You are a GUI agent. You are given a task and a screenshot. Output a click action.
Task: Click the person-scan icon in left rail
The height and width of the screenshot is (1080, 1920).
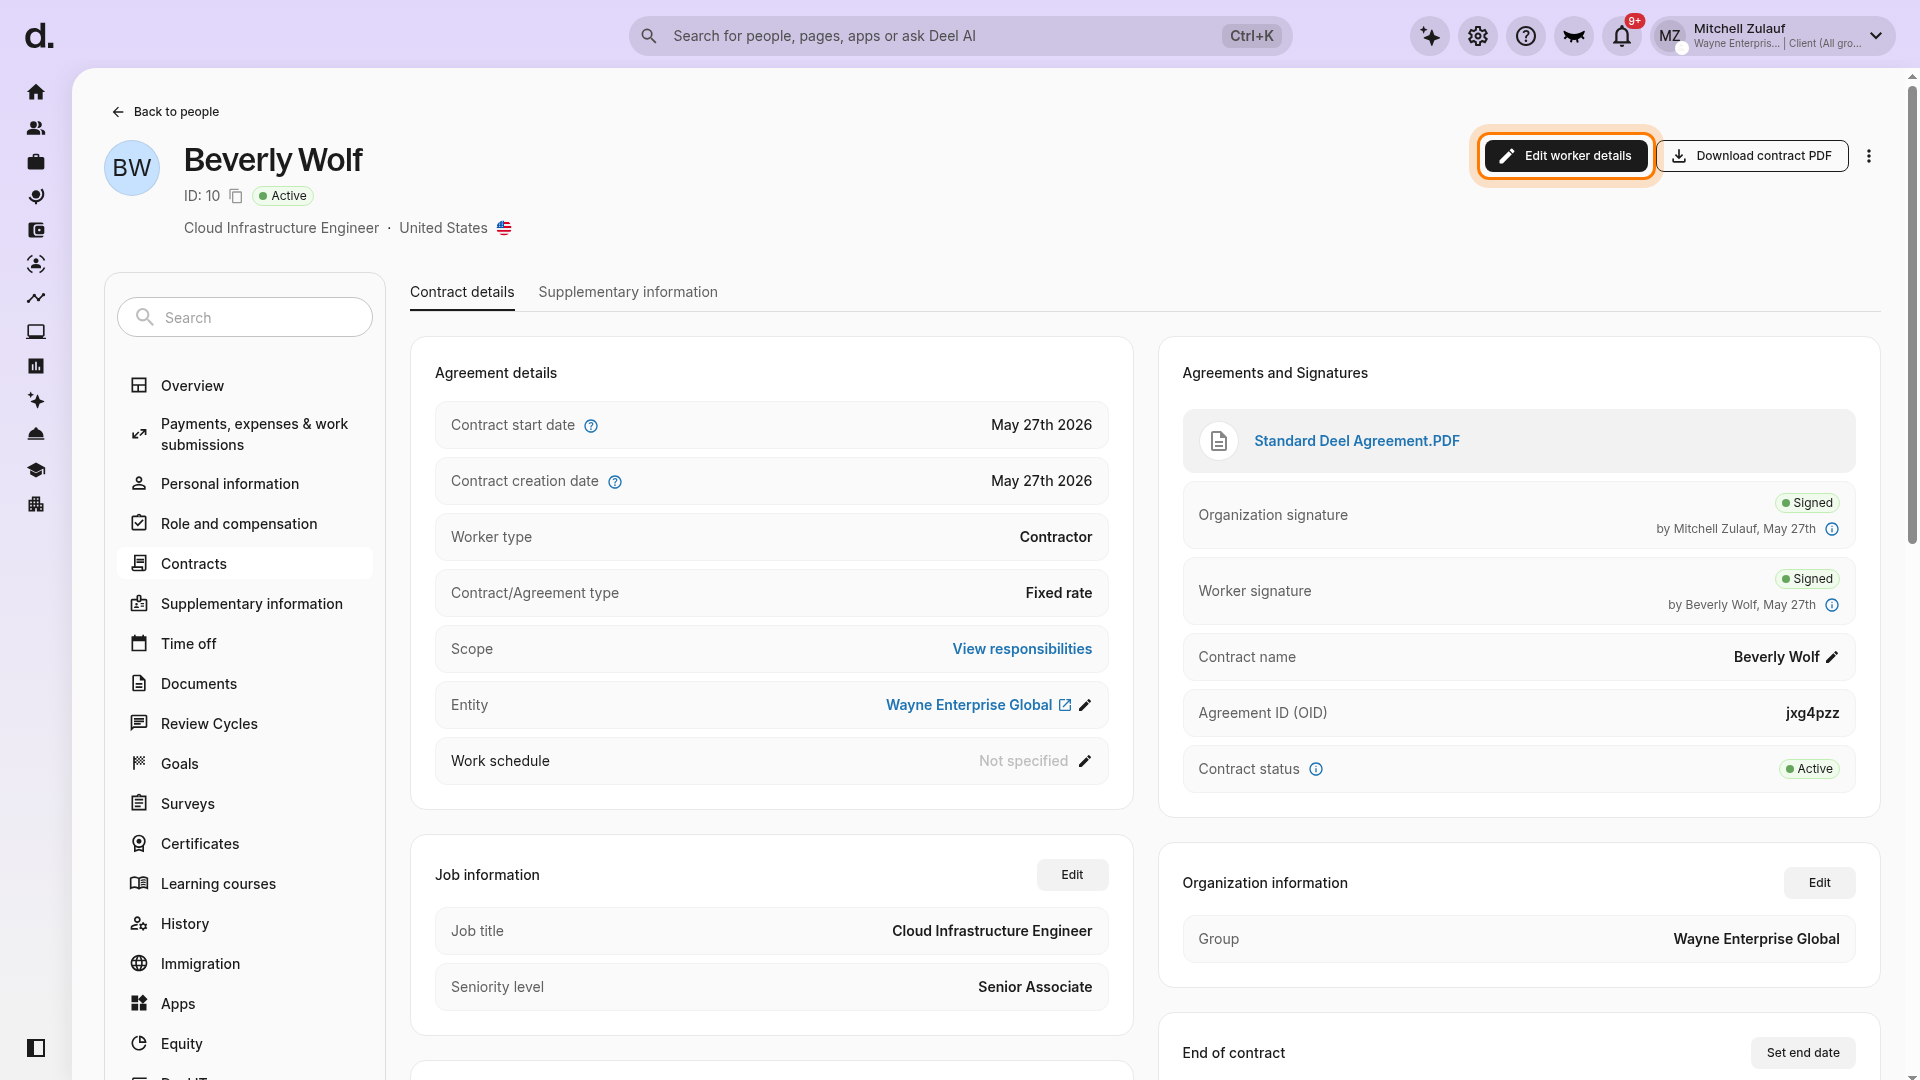[x=36, y=264]
